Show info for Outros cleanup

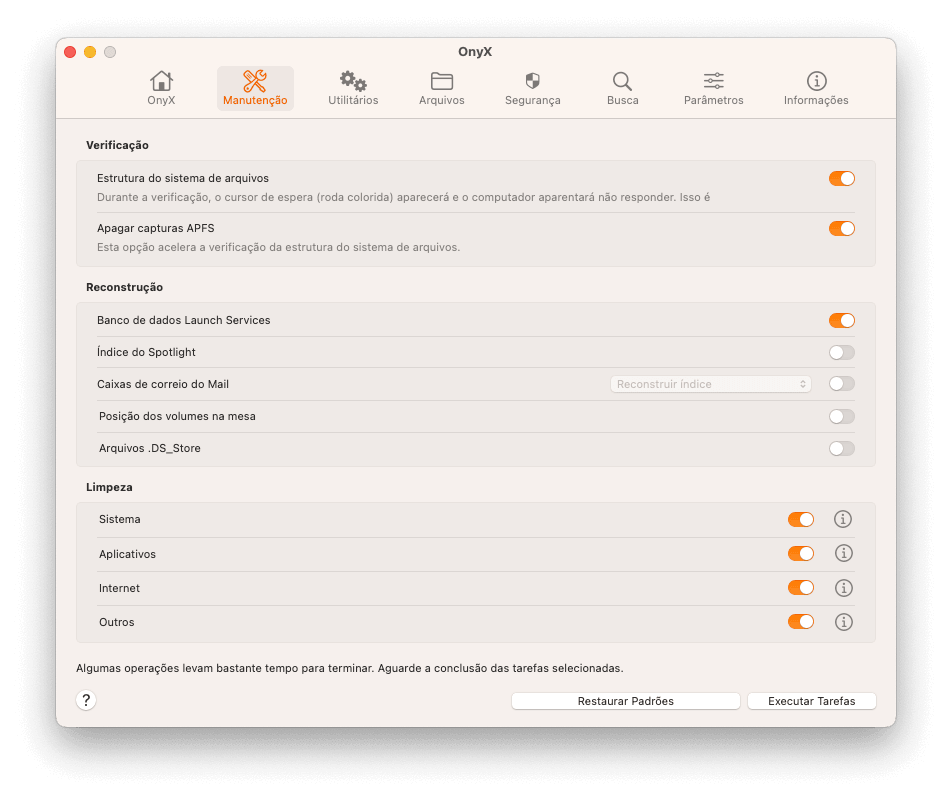point(843,622)
